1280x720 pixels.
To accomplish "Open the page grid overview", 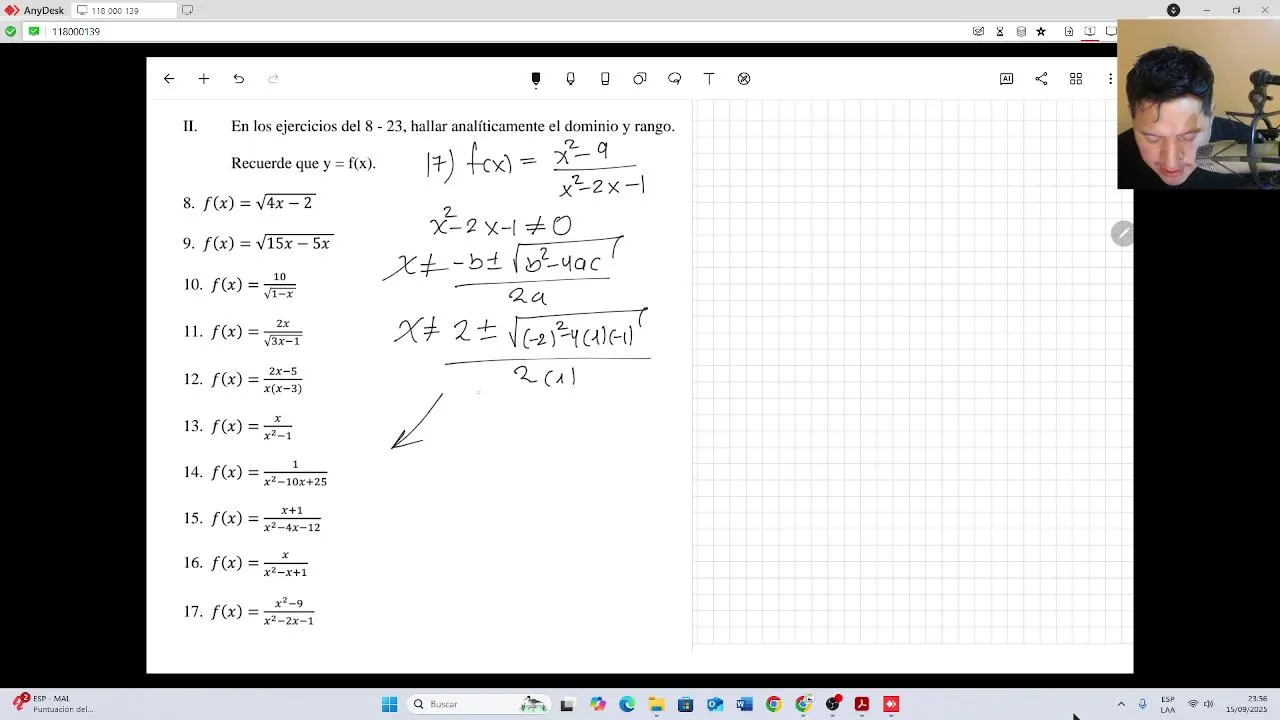I will [1076, 79].
